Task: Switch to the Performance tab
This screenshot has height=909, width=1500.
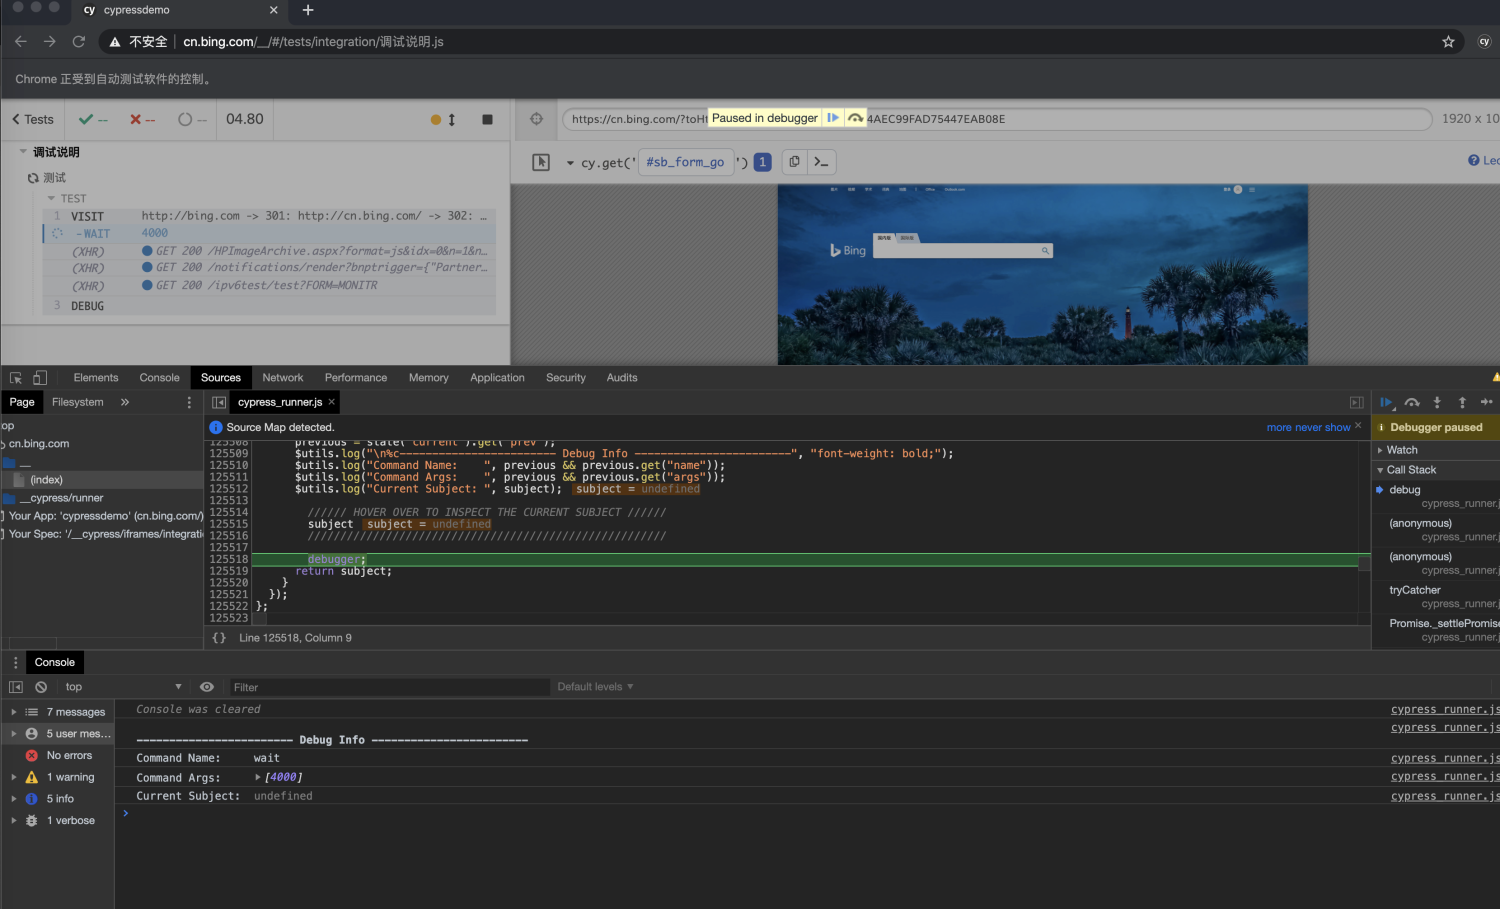Action: click(x=356, y=378)
